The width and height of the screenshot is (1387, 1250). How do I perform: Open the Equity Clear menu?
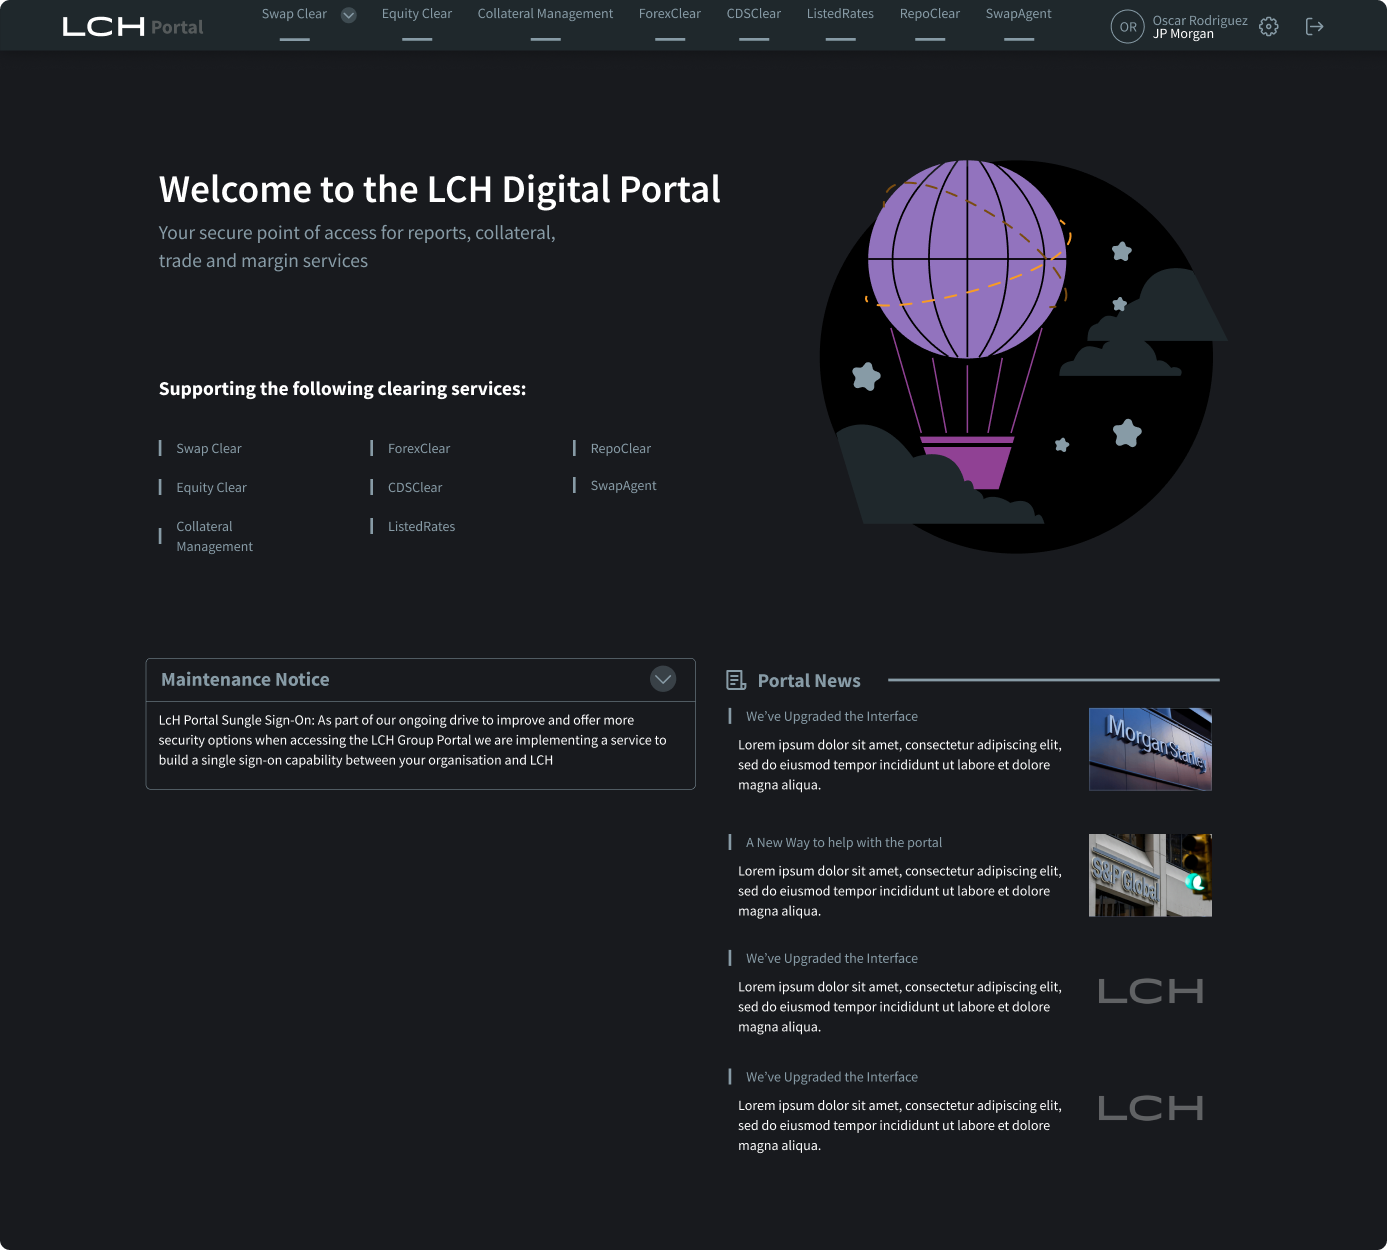coord(417,14)
